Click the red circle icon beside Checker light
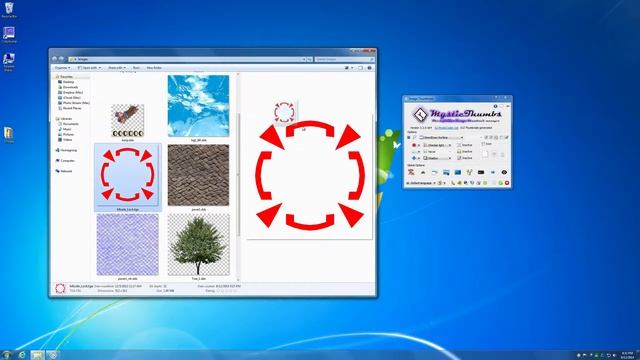Screen dimensions: 640x360 414,145
